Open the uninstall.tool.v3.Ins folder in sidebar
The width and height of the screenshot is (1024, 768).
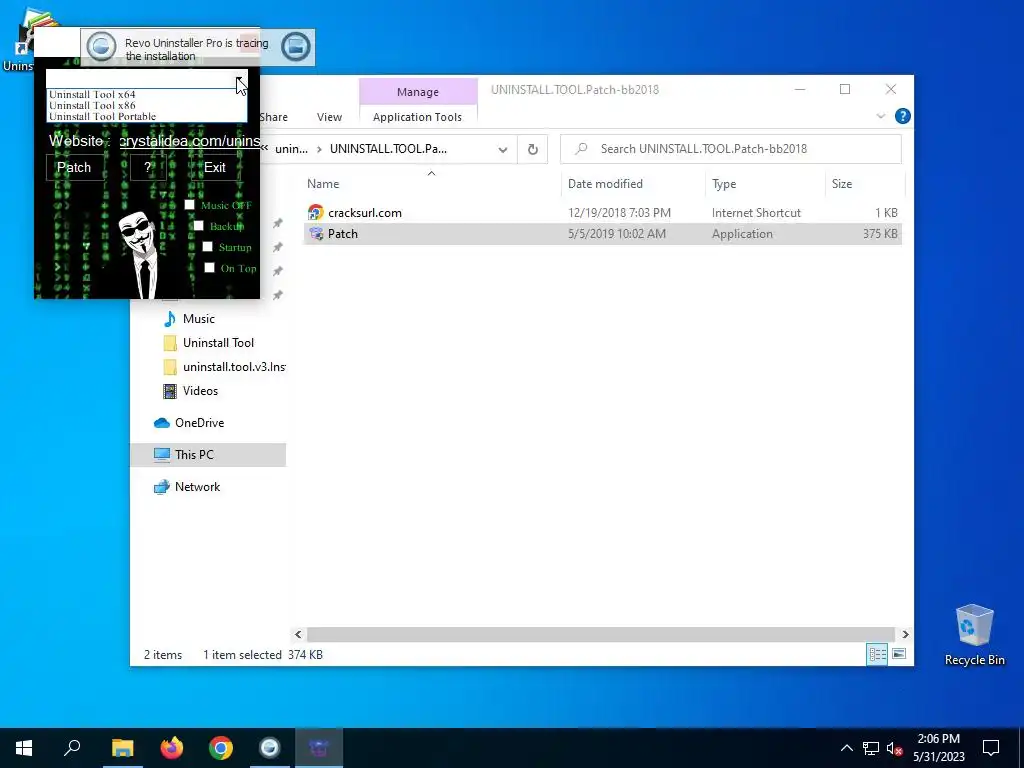click(223, 367)
